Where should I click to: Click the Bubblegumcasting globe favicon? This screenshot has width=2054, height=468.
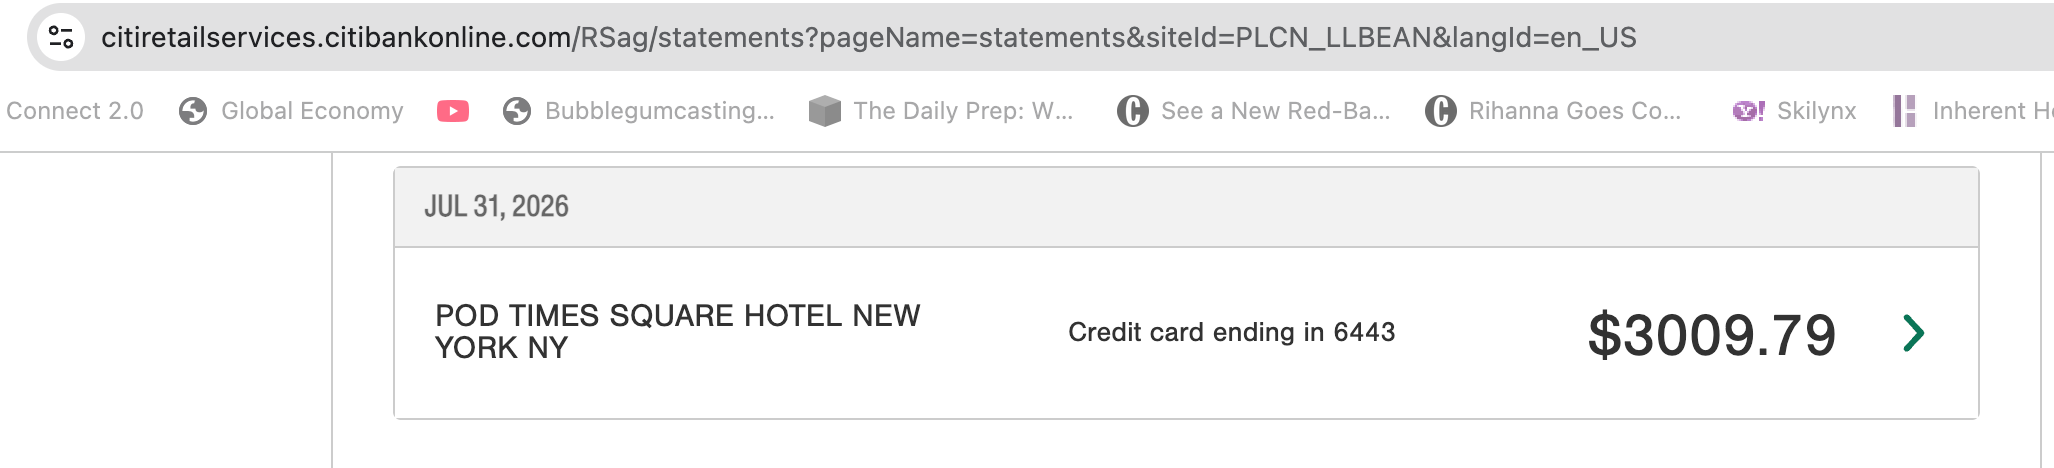517,111
